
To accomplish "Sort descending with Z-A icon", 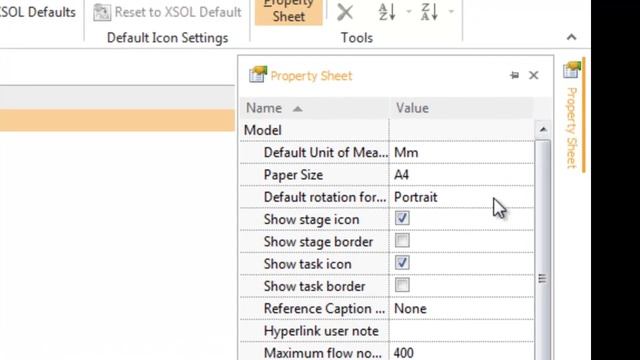I will coord(429,12).
